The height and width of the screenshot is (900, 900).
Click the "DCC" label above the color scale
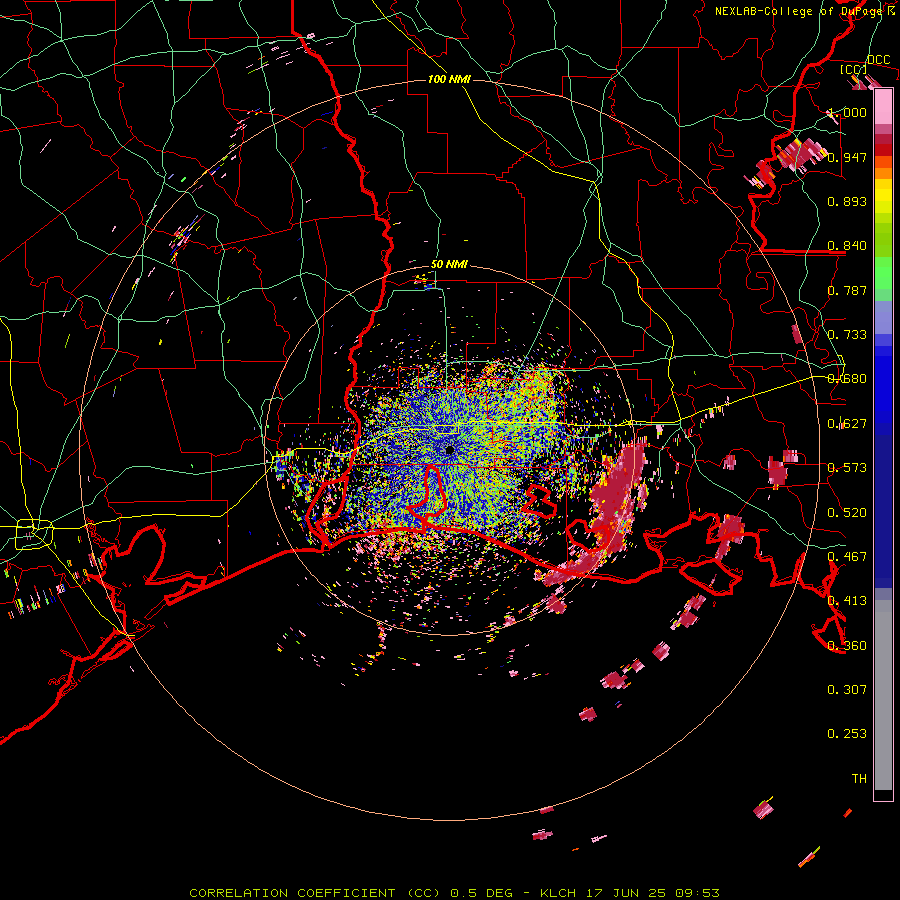tap(878, 60)
